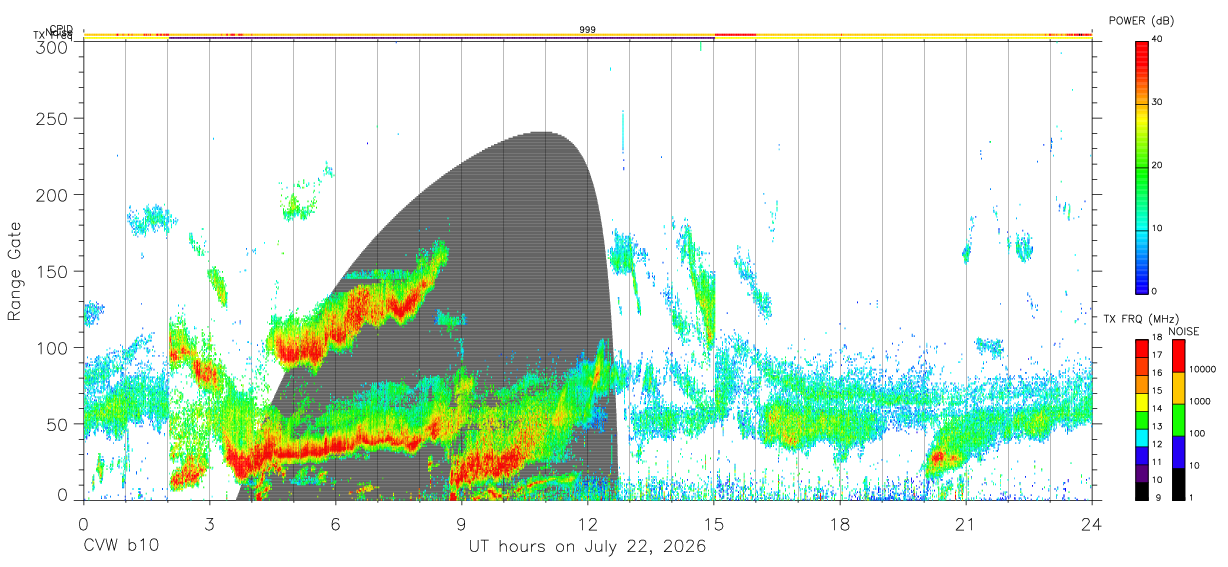Click the CVW b10 radar beam label

pos(121,547)
